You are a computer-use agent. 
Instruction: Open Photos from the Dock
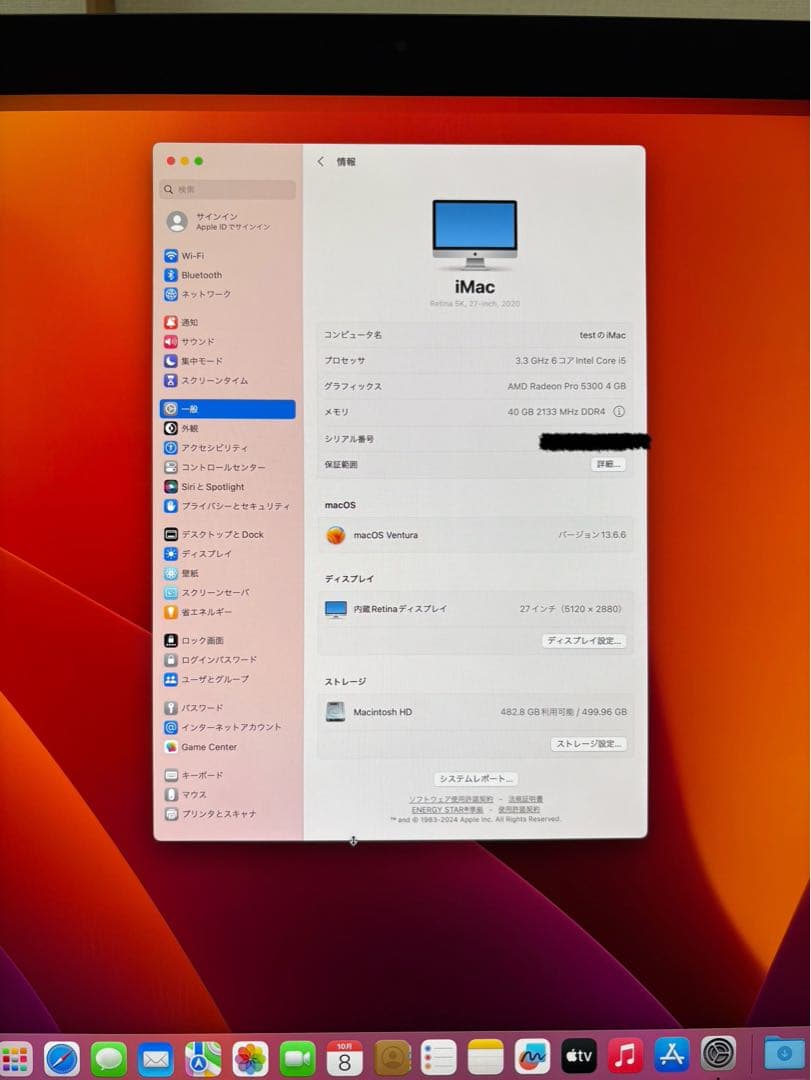[250, 1058]
